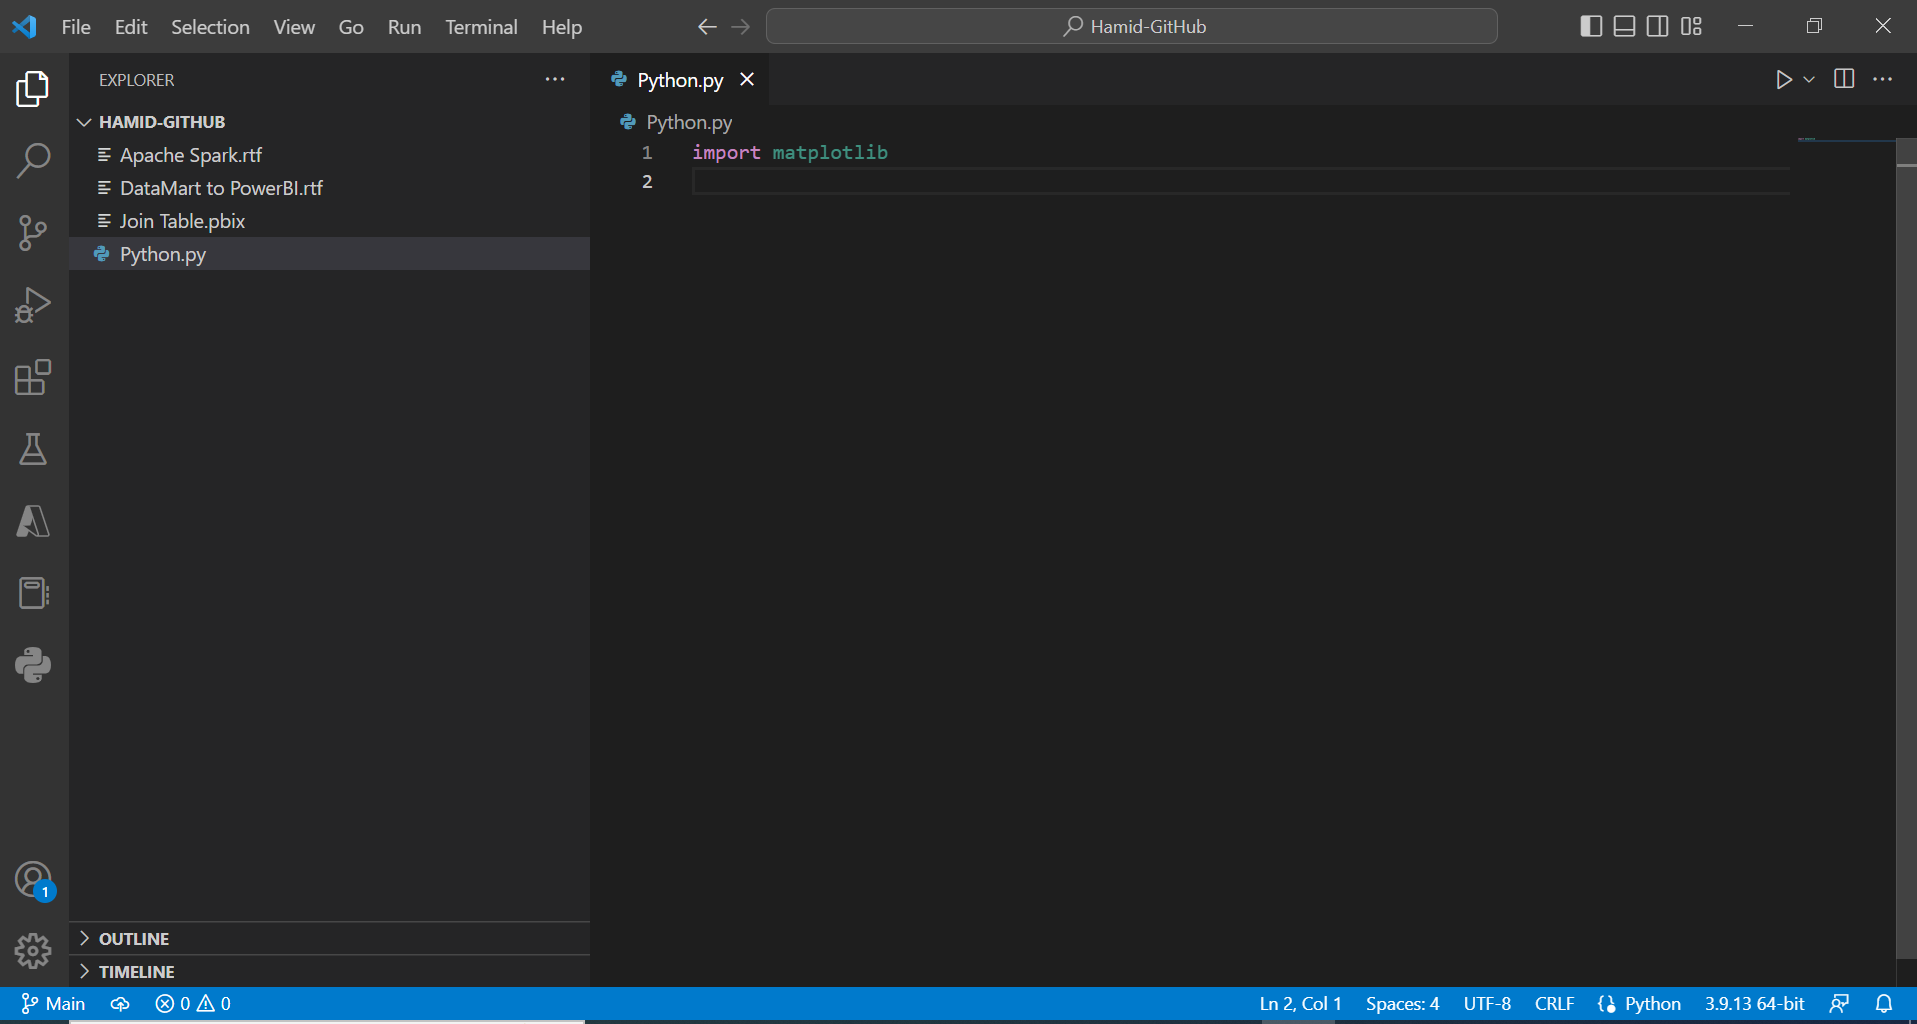
Task: Open the Terminal menu
Action: [481, 27]
